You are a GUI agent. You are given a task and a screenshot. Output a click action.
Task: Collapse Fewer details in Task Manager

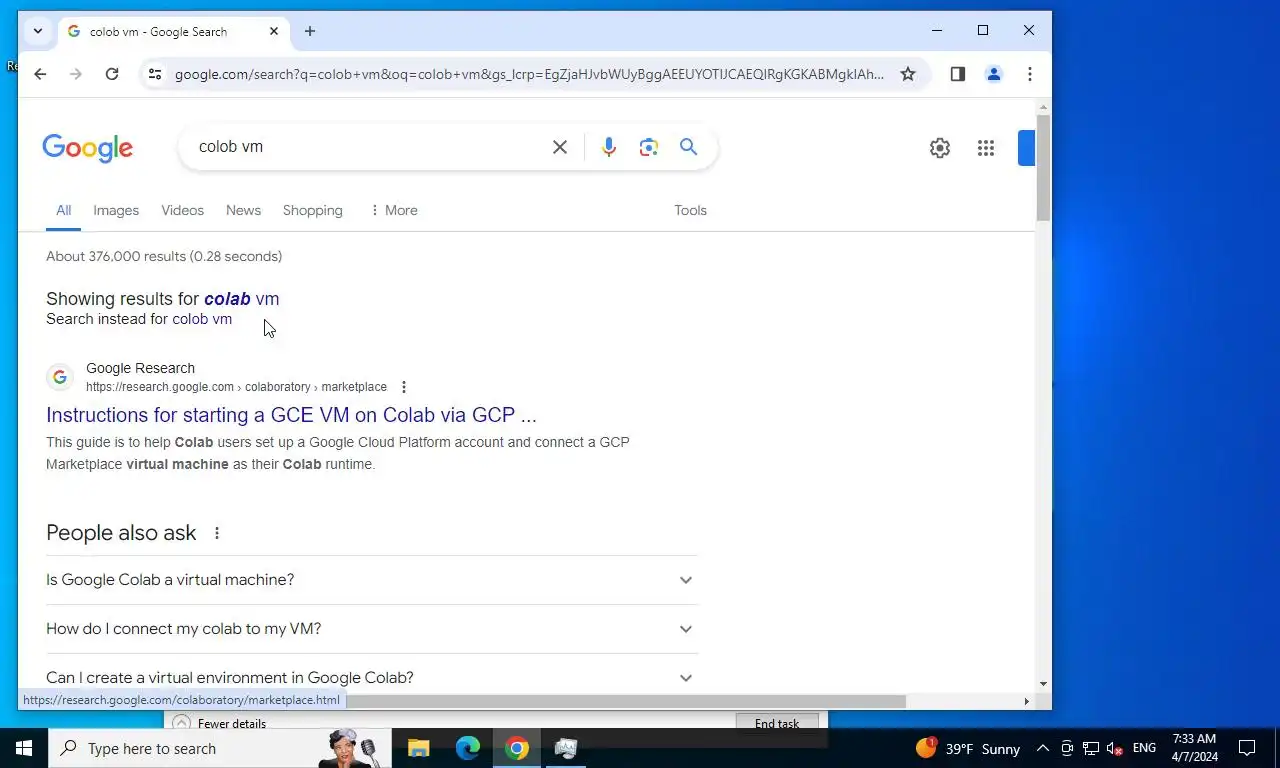220,723
